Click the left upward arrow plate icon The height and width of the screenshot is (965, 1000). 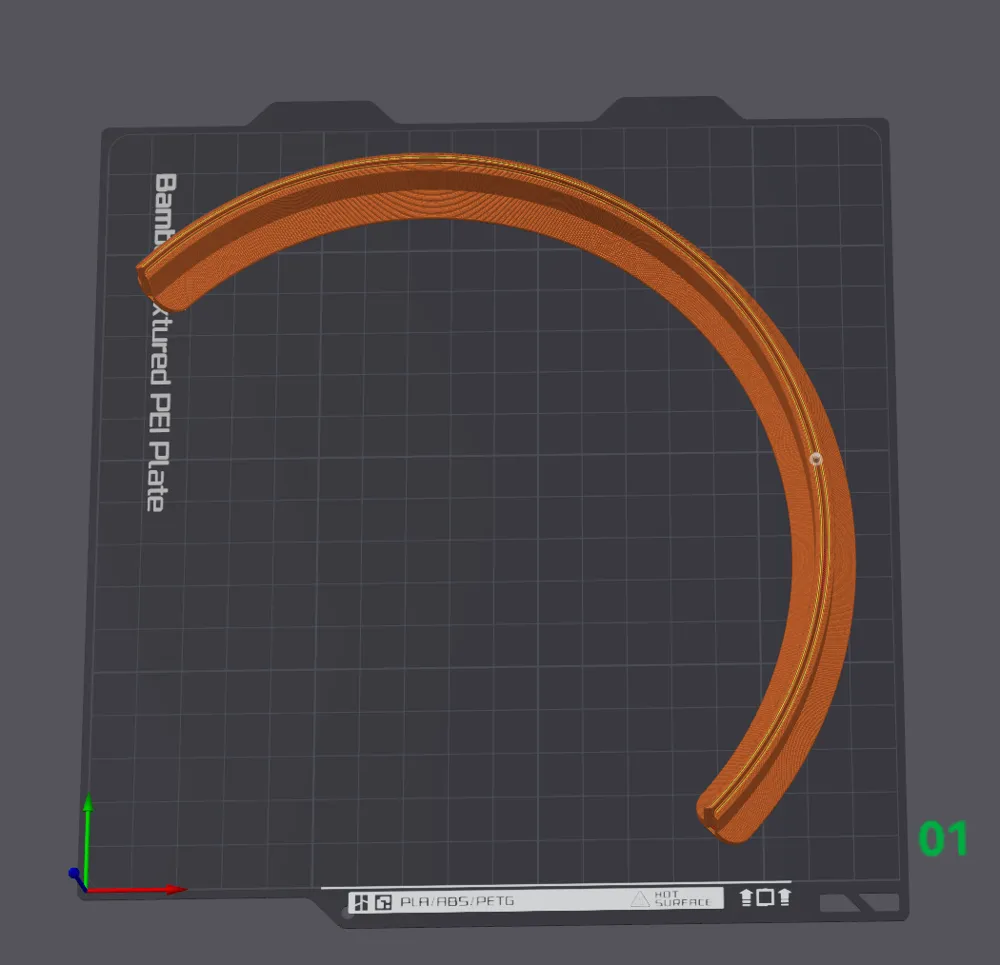tap(746, 898)
